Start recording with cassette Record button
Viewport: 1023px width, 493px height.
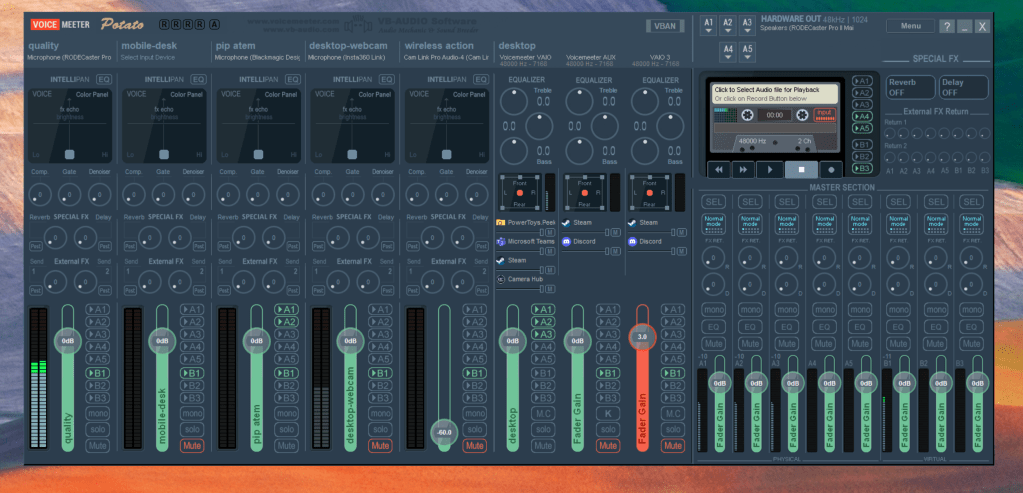click(x=831, y=170)
